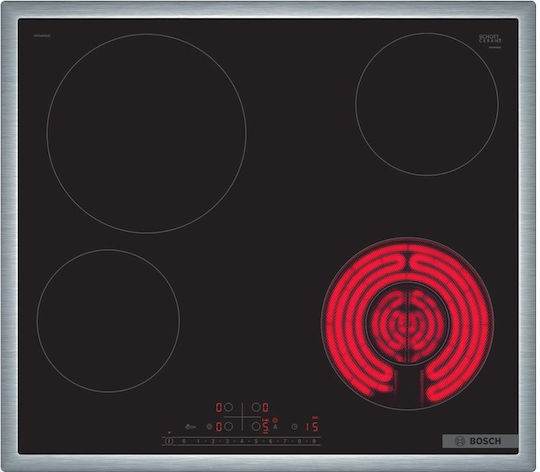Set heat level 7 on touch slider
This screenshot has height=472, width=540.
(285, 441)
